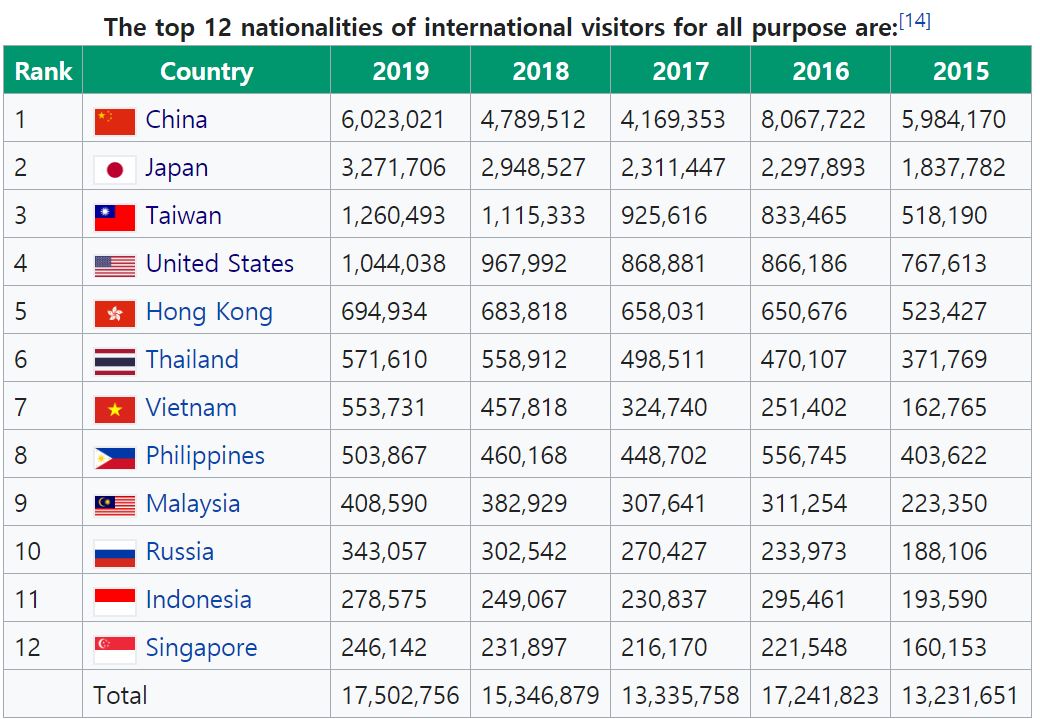1040x719 pixels.
Task: Click the Hong Kong flag icon
Action: point(114,313)
